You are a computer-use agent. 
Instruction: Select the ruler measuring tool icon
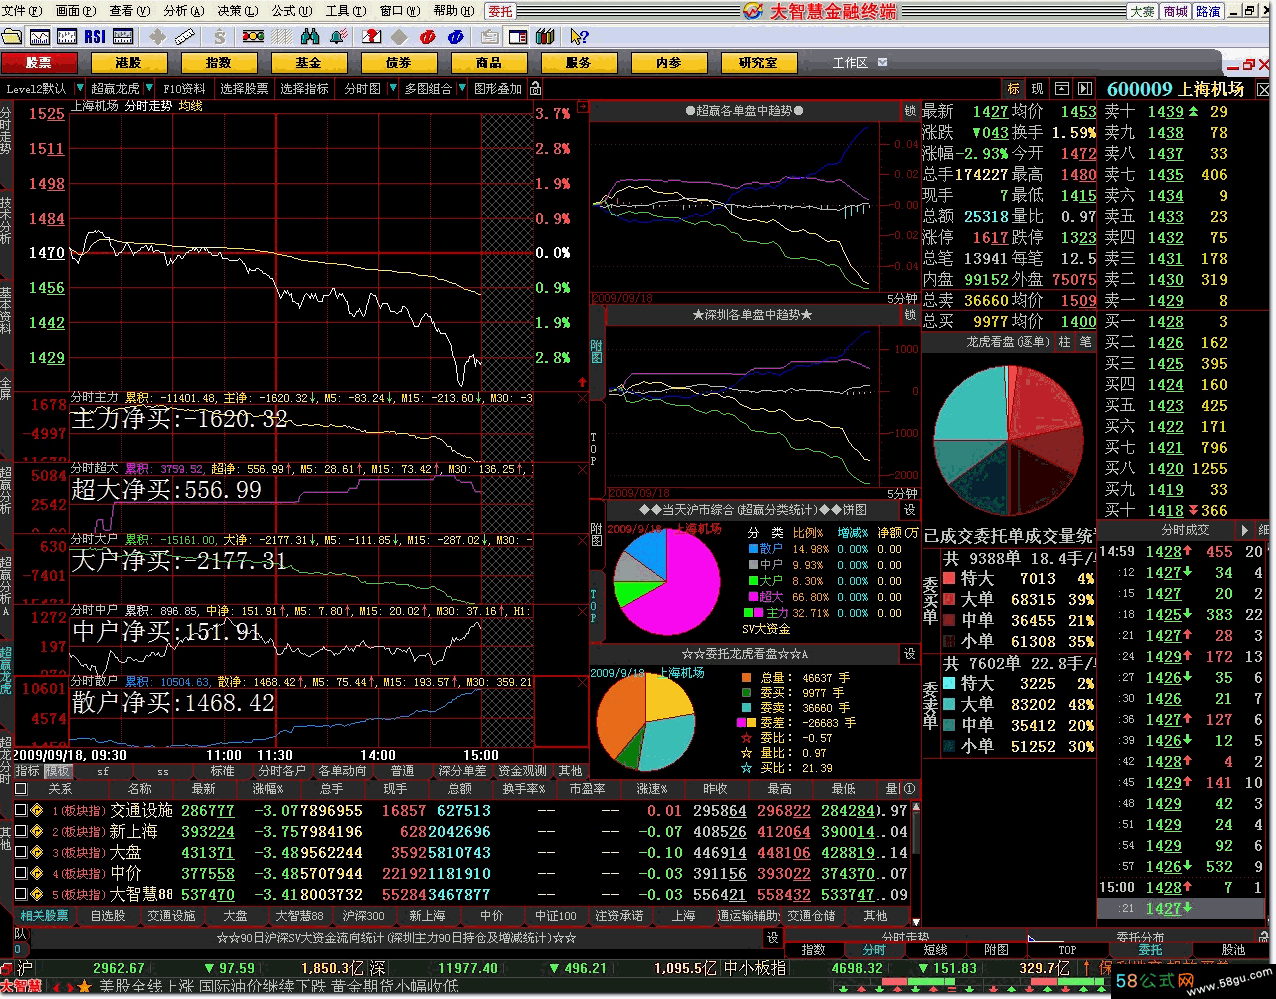pyautogui.click(x=185, y=37)
